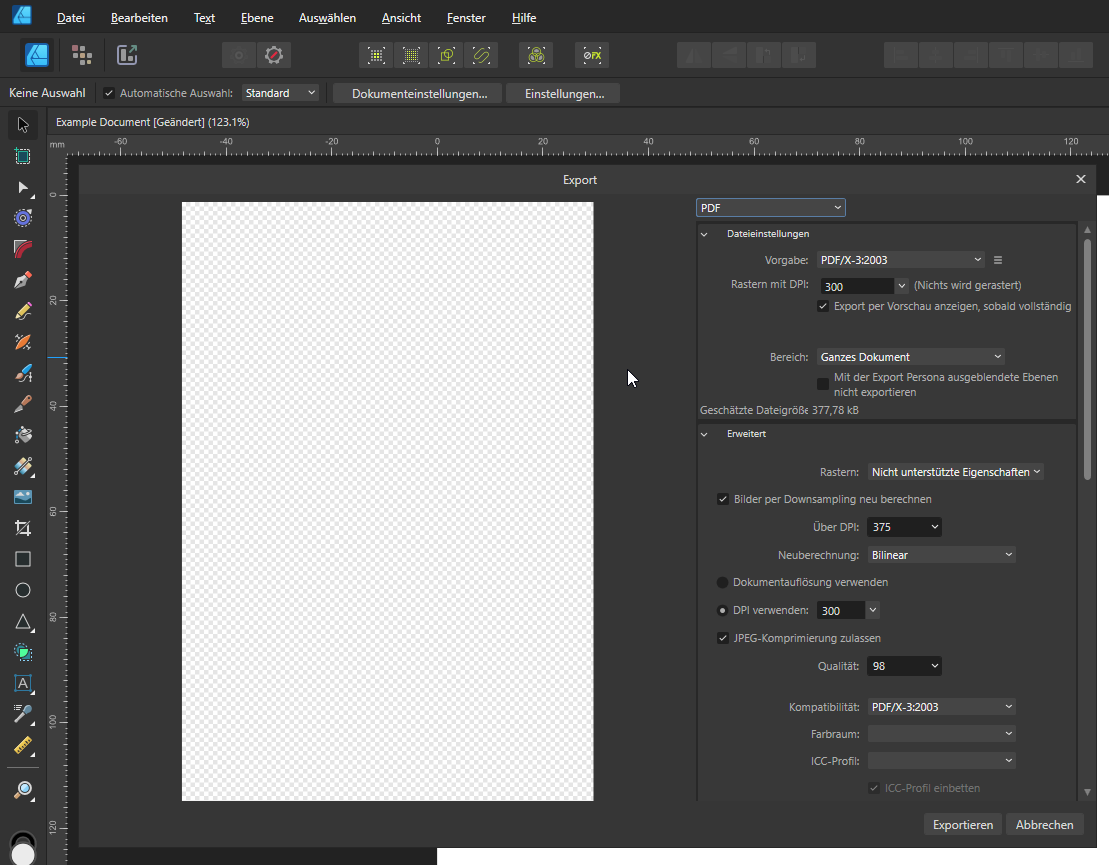Disable 'JPEG-Komprimierung zulassen' checkbox
1109x865 pixels.
coord(723,638)
